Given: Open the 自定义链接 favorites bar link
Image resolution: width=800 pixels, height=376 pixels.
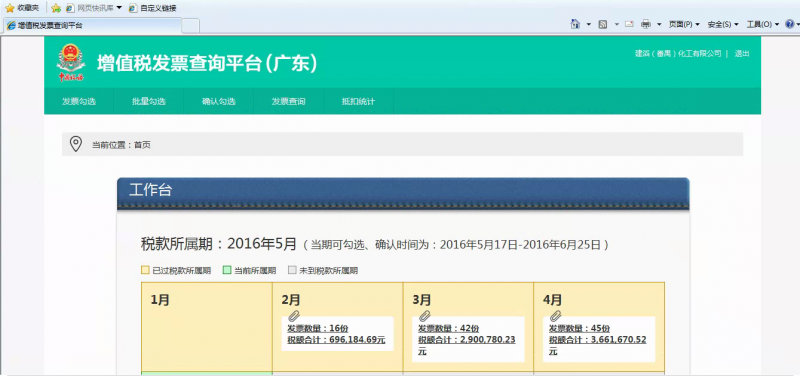Looking at the screenshot, I should [x=153, y=8].
